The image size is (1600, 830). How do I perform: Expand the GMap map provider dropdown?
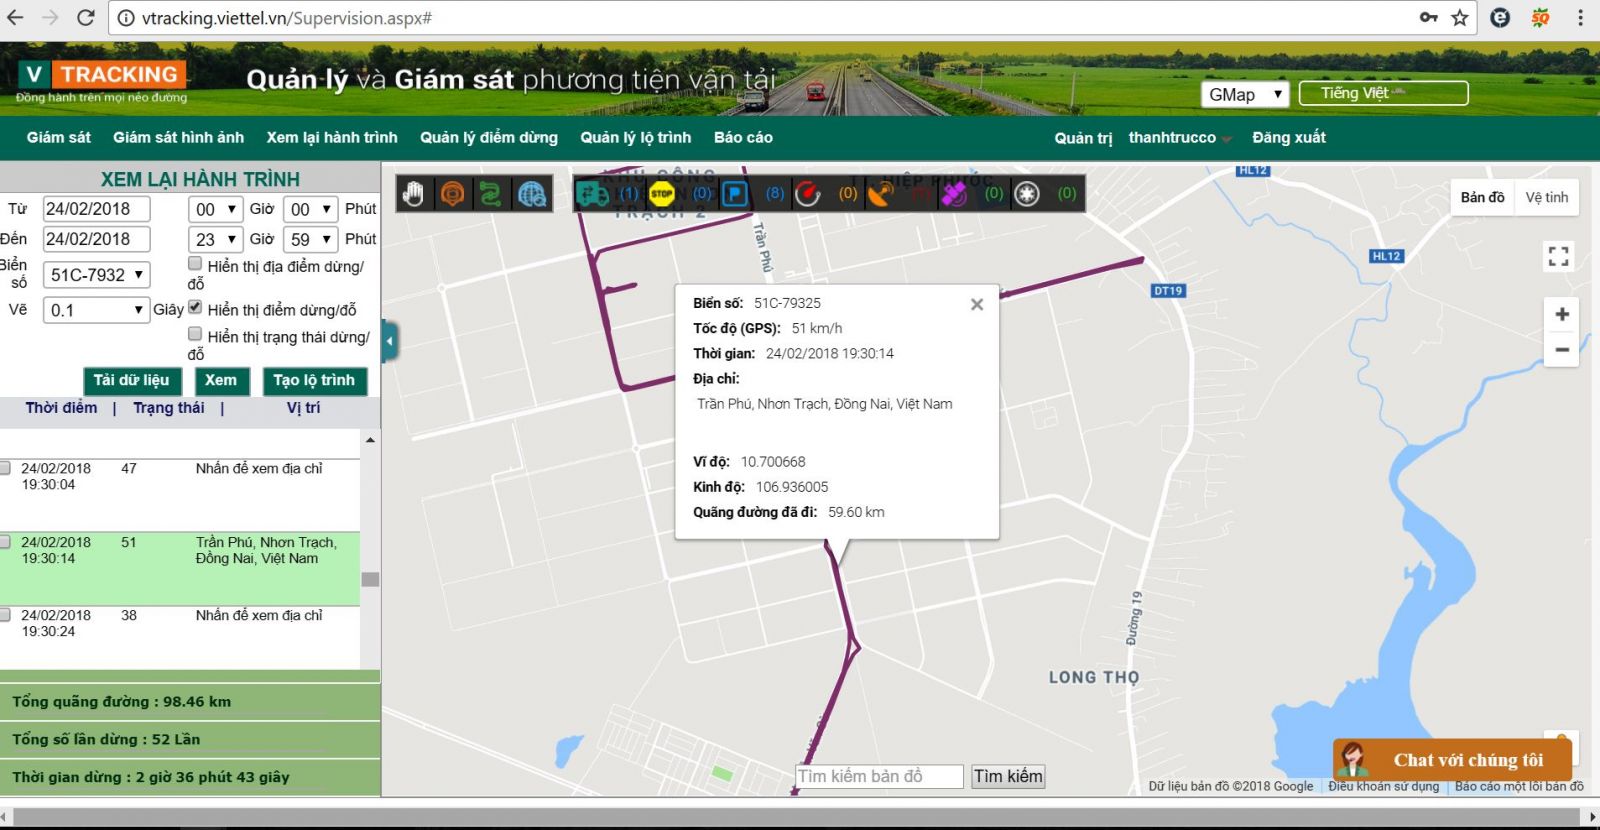point(1244,94)
